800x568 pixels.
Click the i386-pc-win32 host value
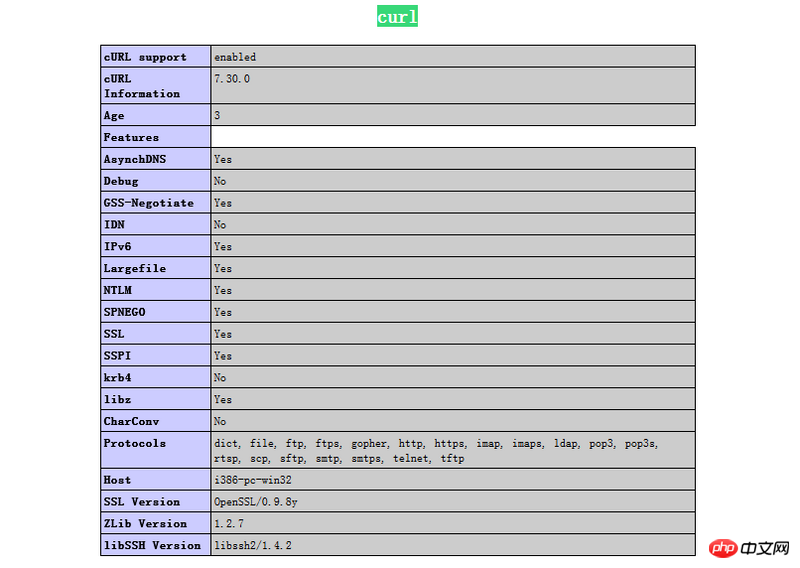coord(253,480)
